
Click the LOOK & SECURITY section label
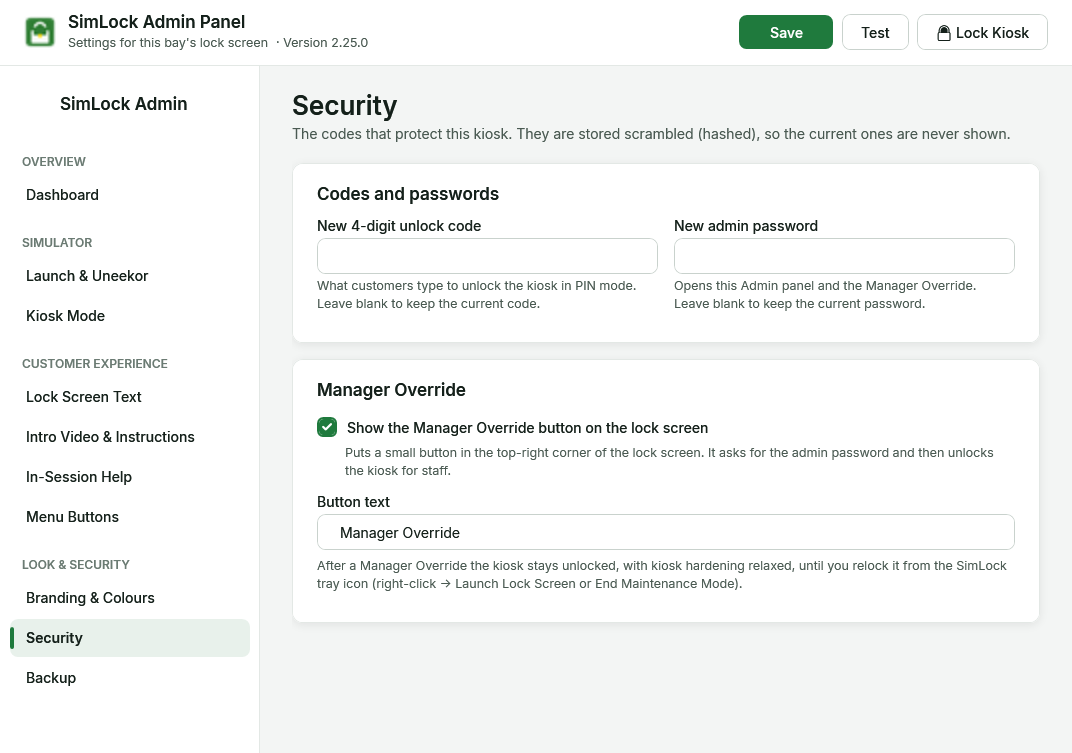(76, 565)
